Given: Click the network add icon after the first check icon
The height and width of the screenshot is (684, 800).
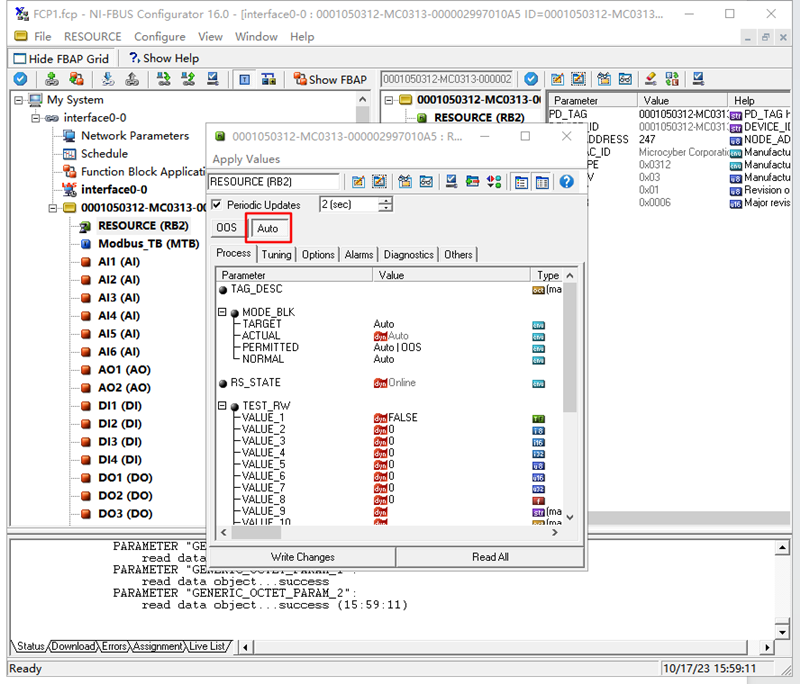Looking at the screenshot, I should coord(52,79).
